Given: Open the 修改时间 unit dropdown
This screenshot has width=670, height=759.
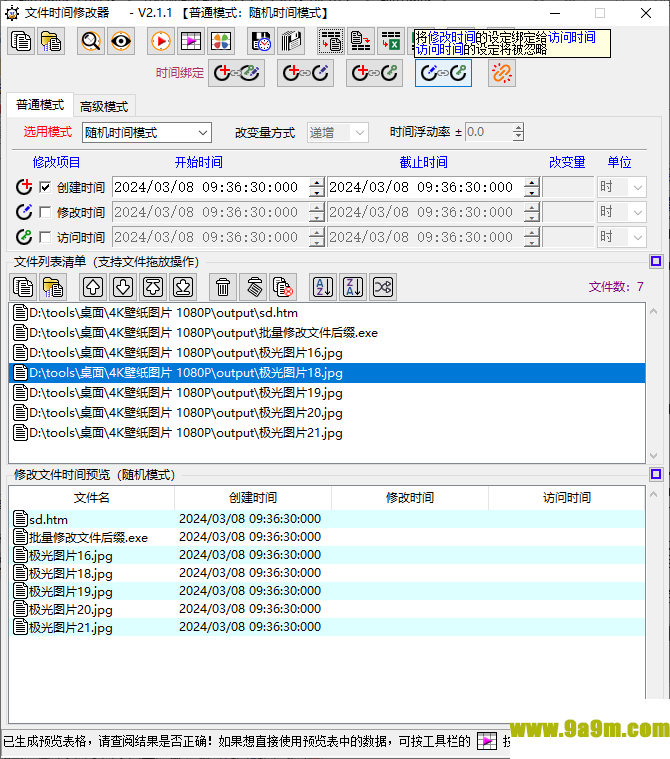Looking at the screenshot, I should click(622, 212).
